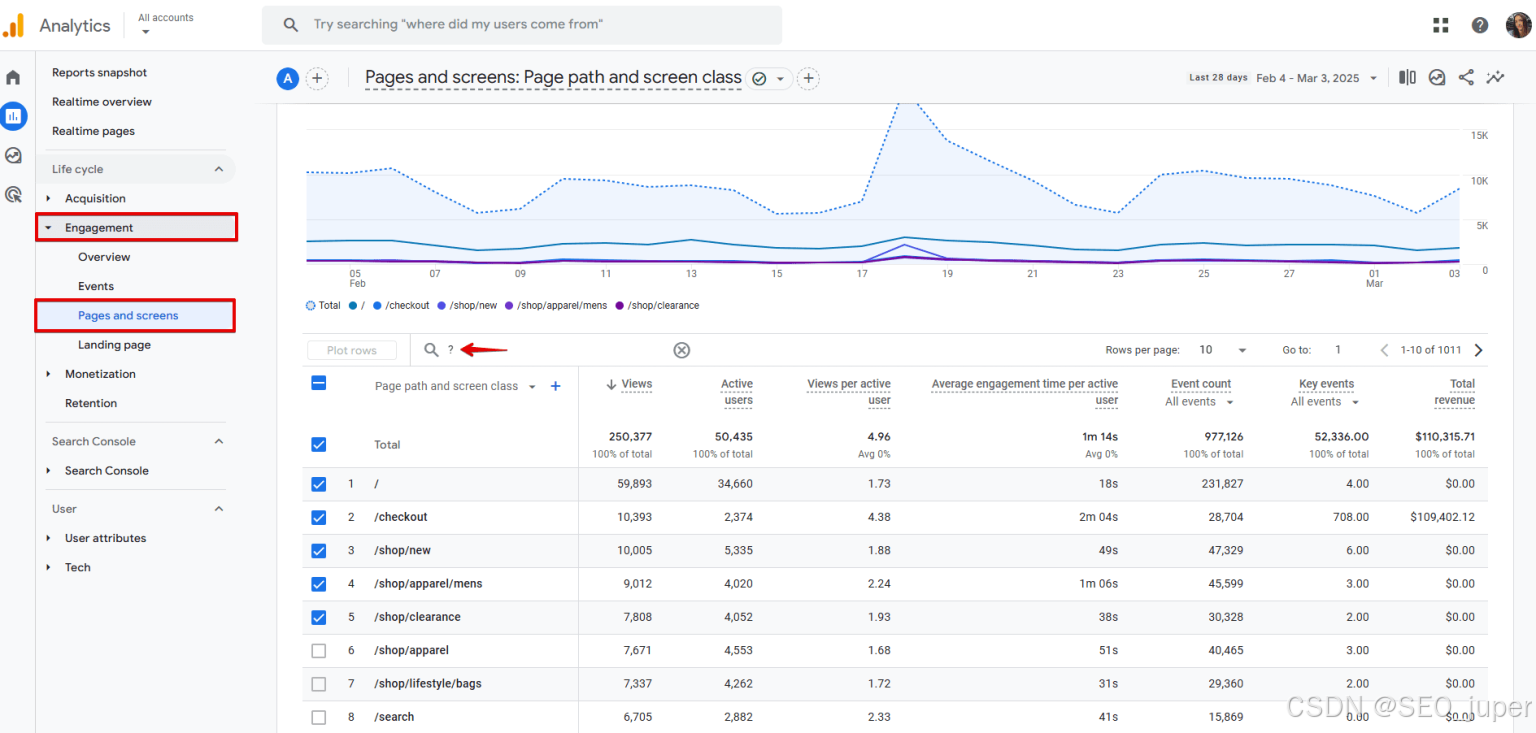Image resolution: width=1536 pixels, height=733 pixels.
Task: Open the user profile avatar
Action: (x=1518, y=25)
